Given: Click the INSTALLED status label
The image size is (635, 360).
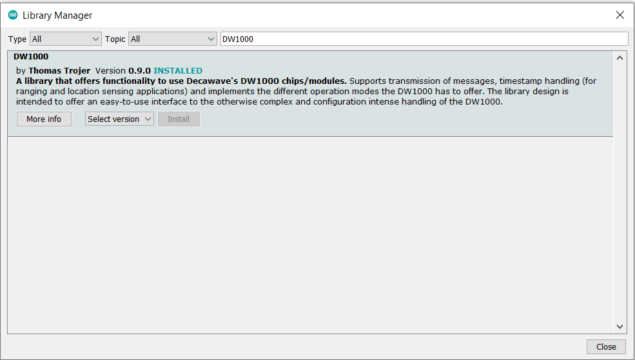Looking at the screenshot, I should (178, 70).
